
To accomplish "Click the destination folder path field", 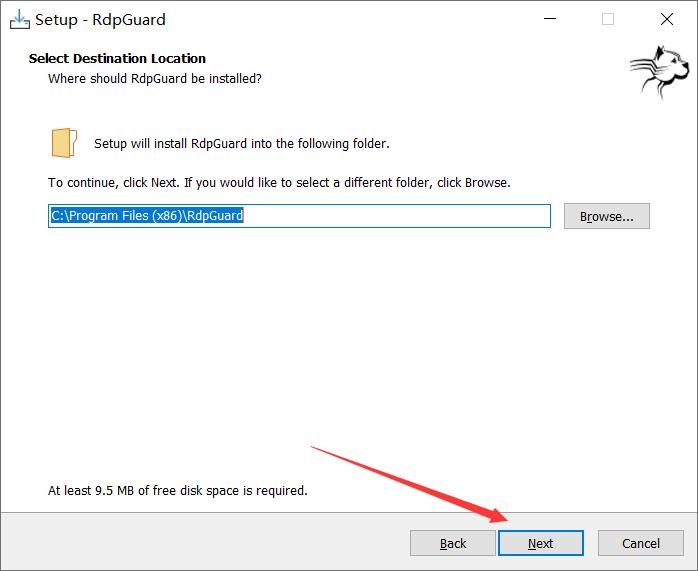I will [299, 216].
